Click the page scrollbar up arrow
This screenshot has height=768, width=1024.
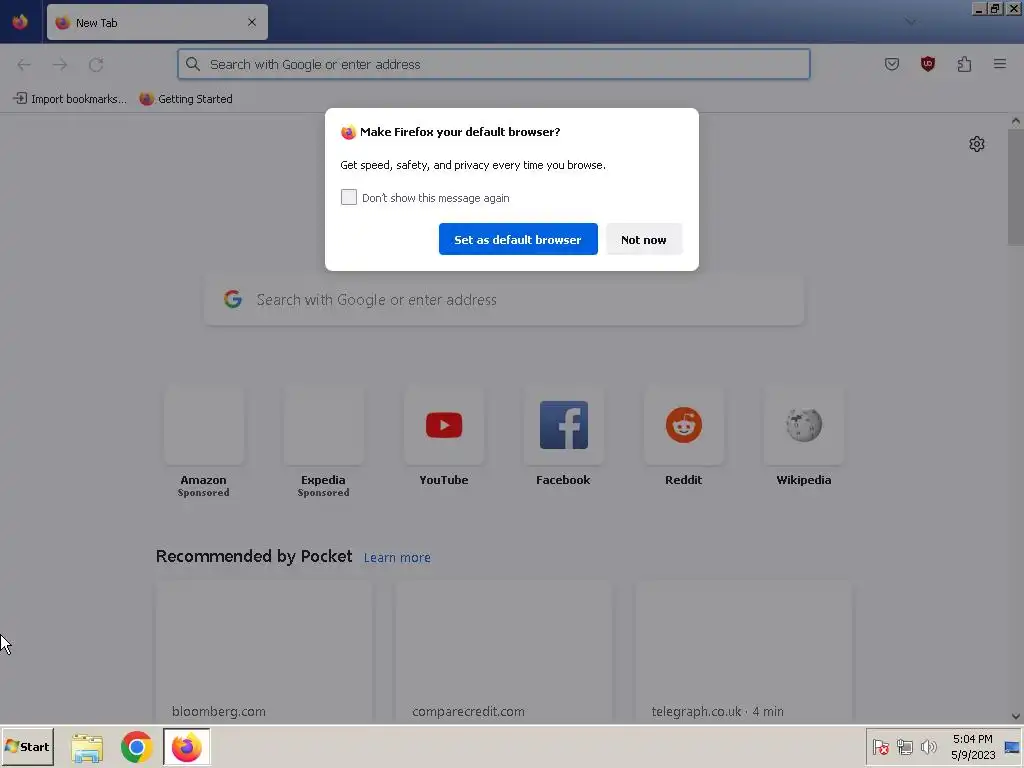[1016, 121]
